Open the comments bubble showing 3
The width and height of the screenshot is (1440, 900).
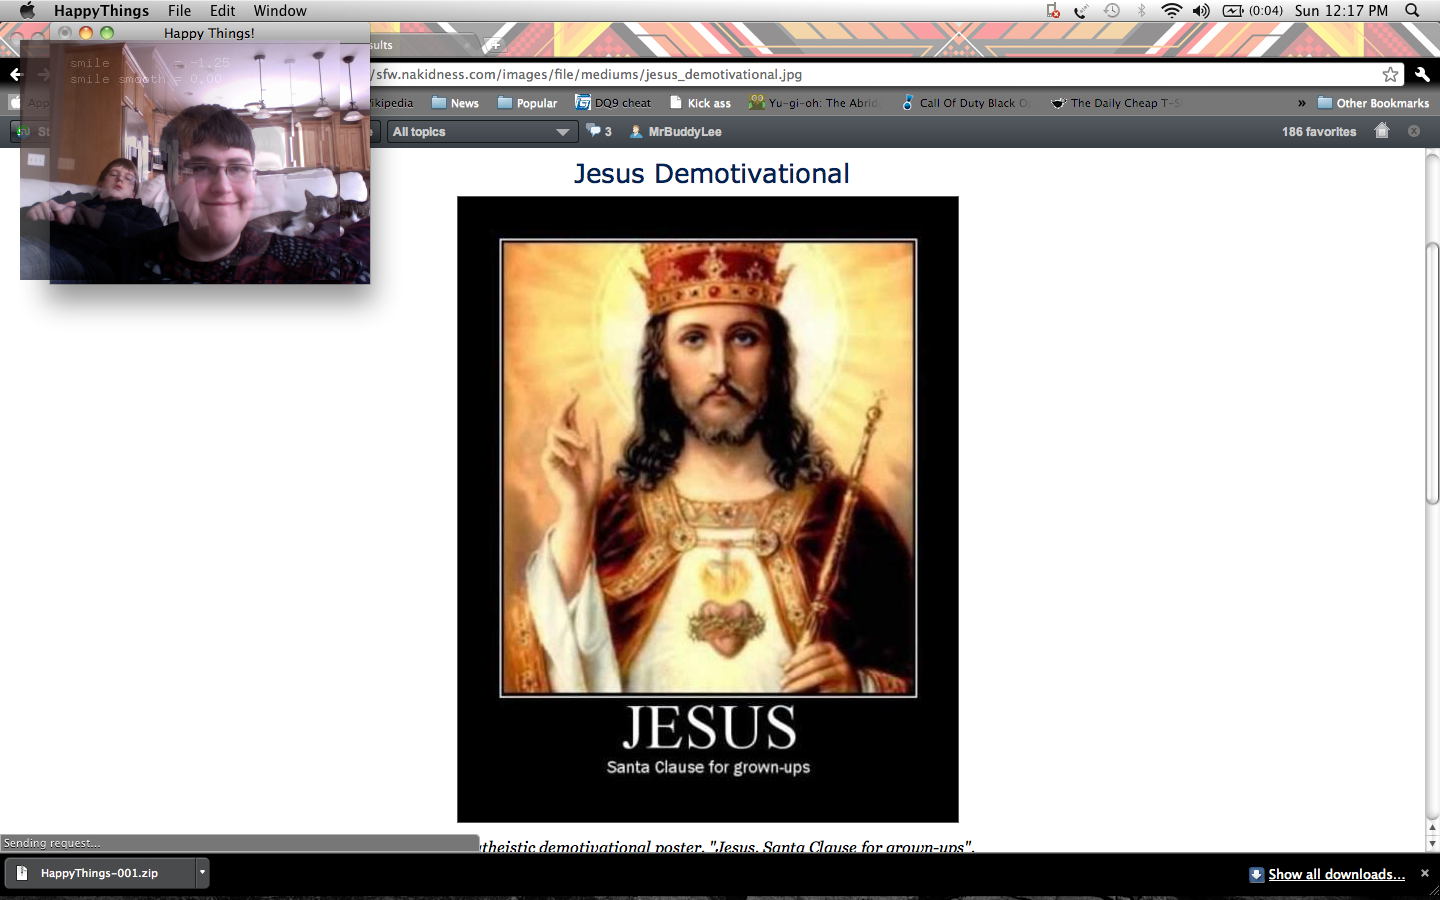[x=598, y=131]
